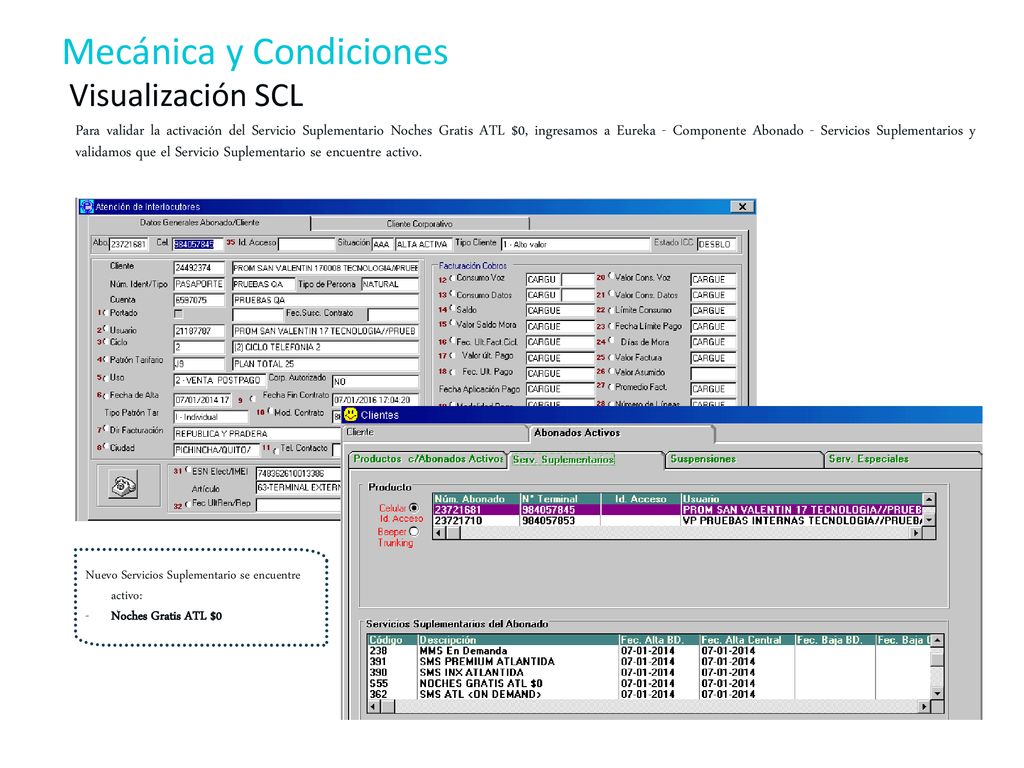The height and width of the screenshot is (768, 1024).
Task: Close the Atención de Interlocutores window
Action: pyautogui.click(x=743, y=206)
